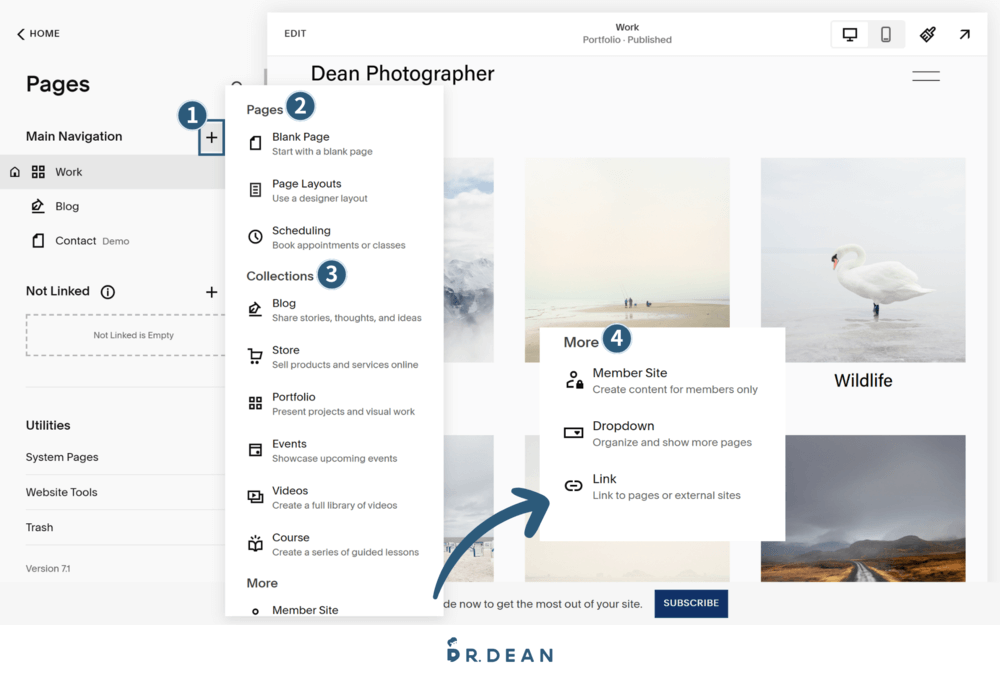Switch to desktop device preview
This screenshot has width=1000, height=677.
pos(850,34)
